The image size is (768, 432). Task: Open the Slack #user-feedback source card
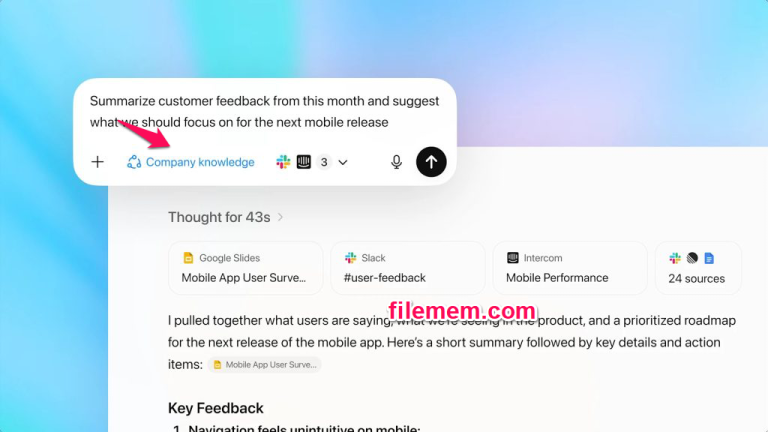pos(408,268)
